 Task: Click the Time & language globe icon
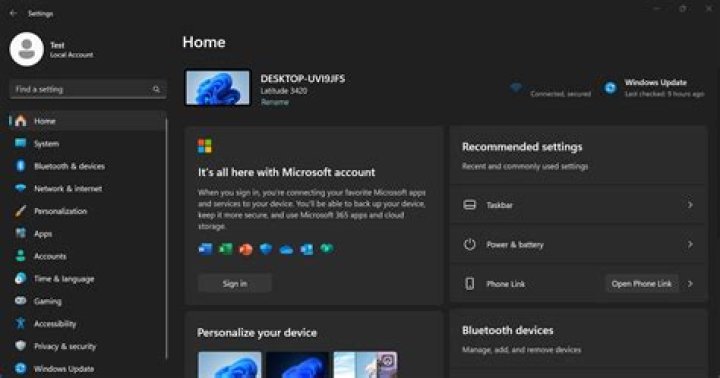click(x=21, y=278)
